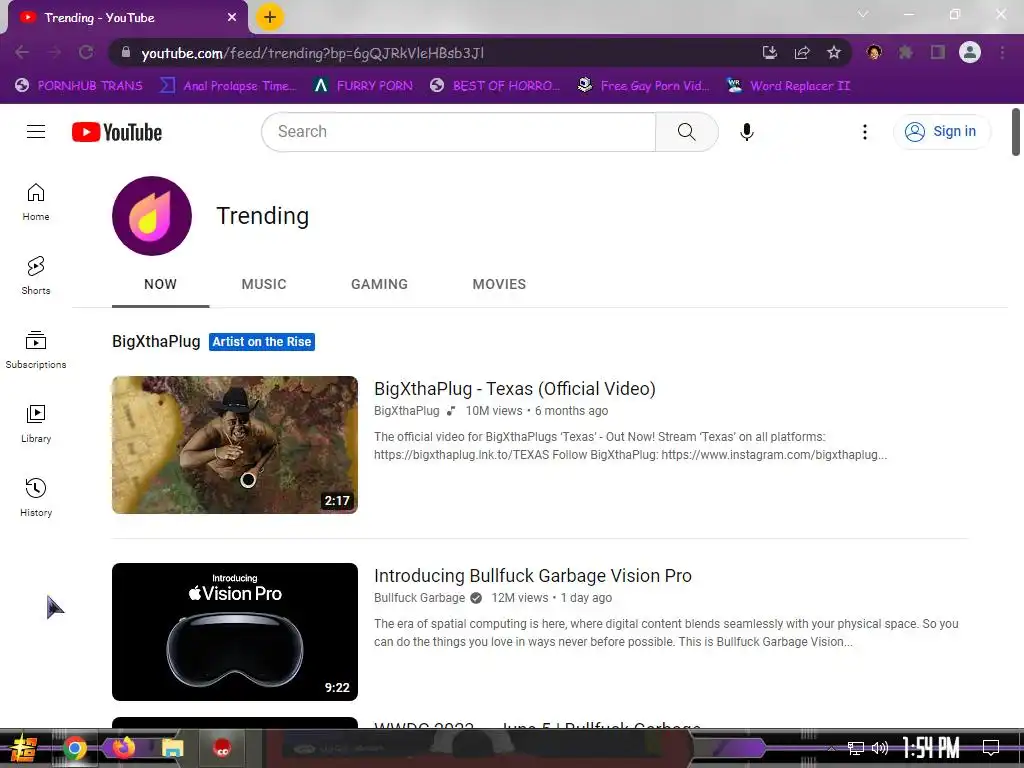Reload the page with the refresh icon
Viewport: 1024px width, 768px height.
86,52
